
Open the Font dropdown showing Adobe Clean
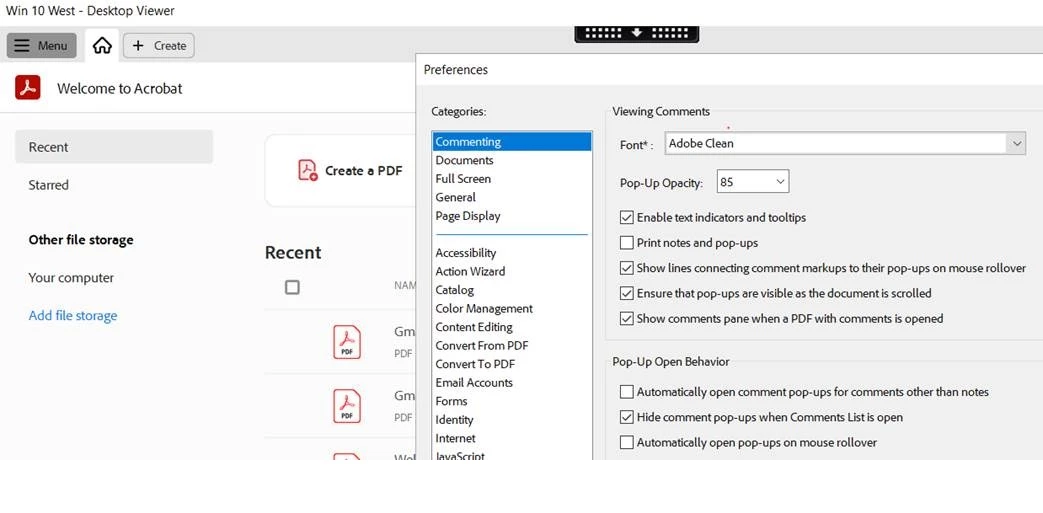tap(845, 143)
